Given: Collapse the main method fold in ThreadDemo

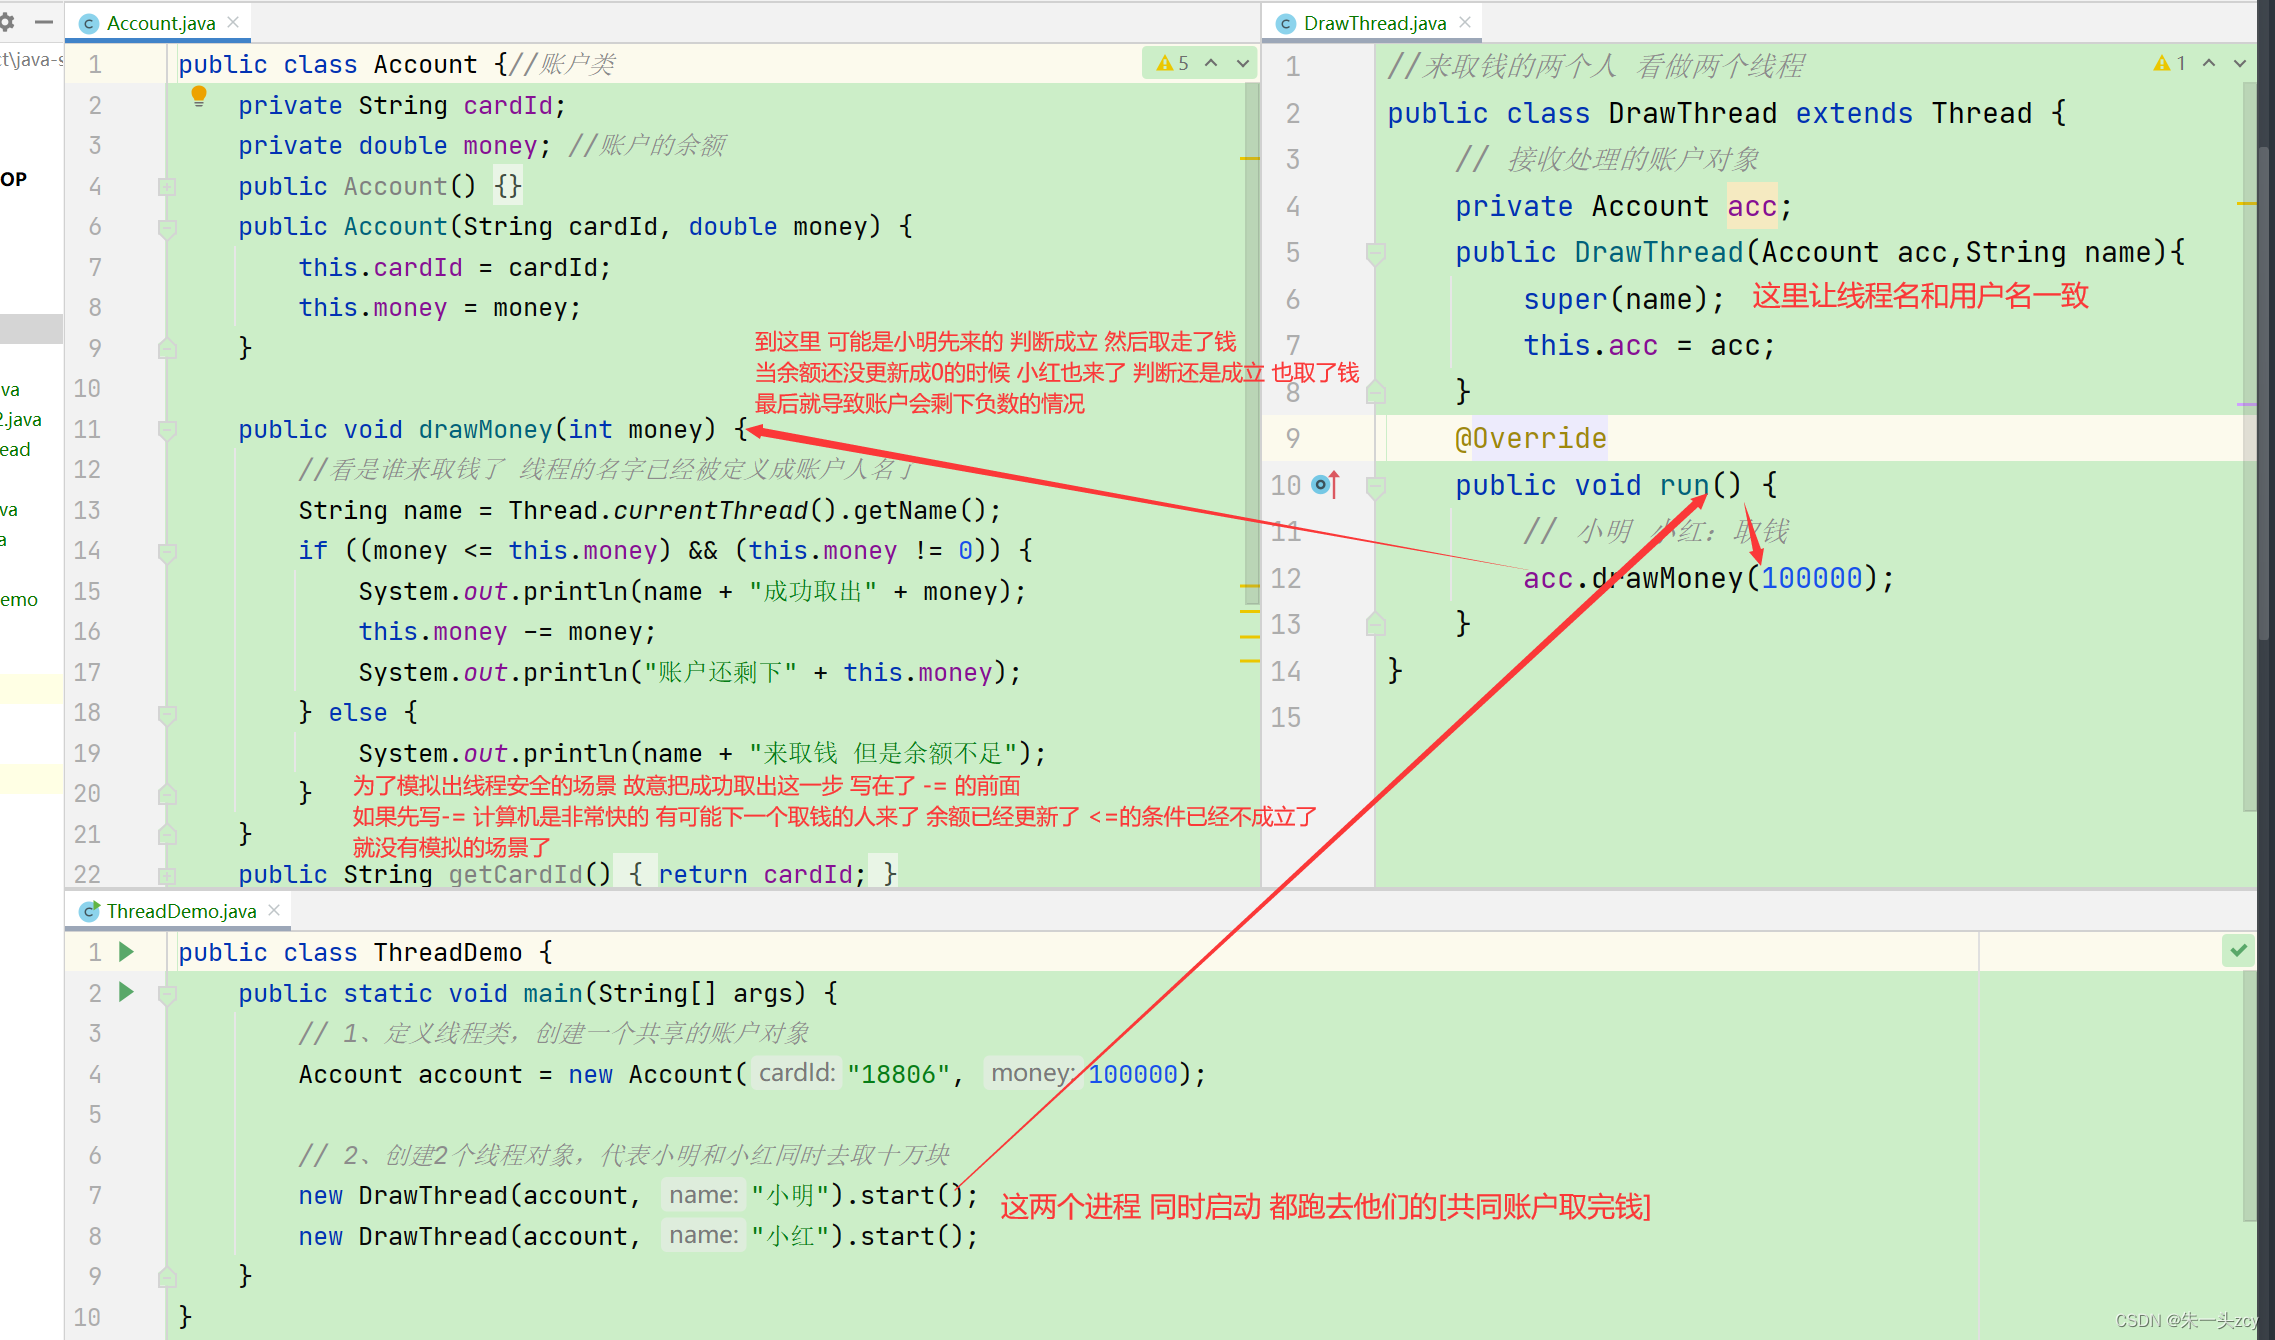Looking at the screenshot, I should point(167,995).
